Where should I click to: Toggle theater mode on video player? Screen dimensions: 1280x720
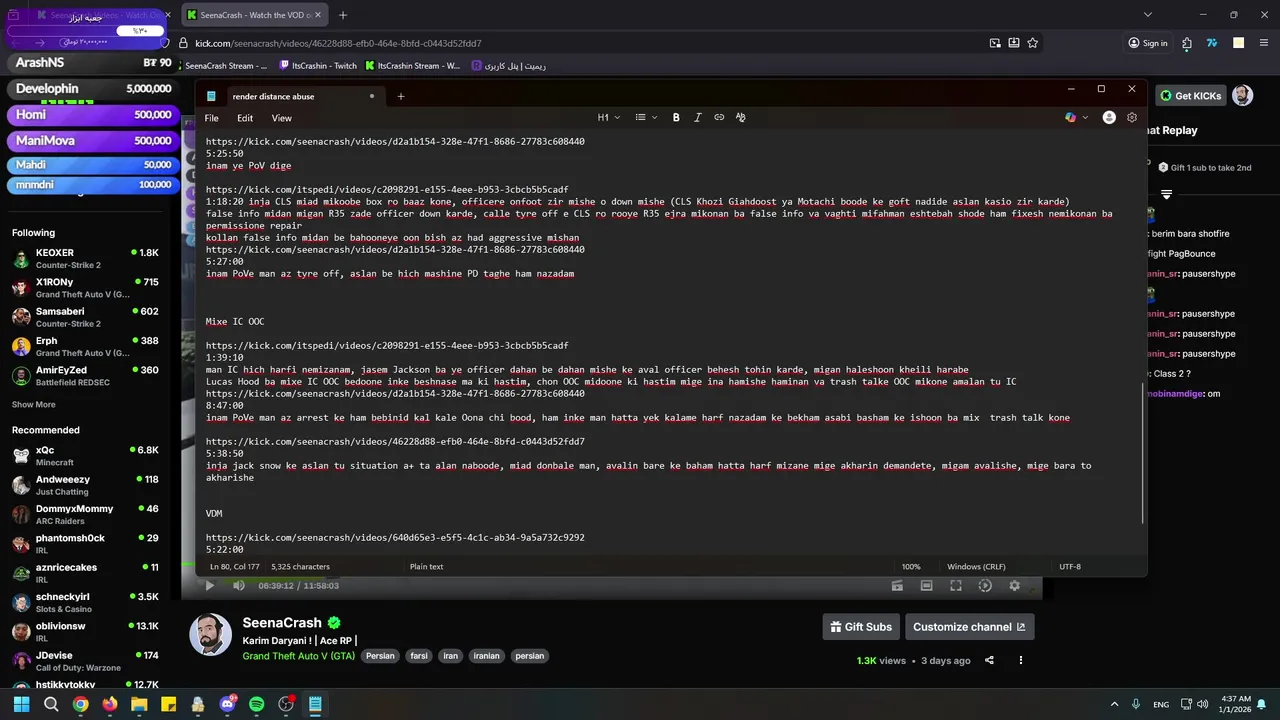927,586
